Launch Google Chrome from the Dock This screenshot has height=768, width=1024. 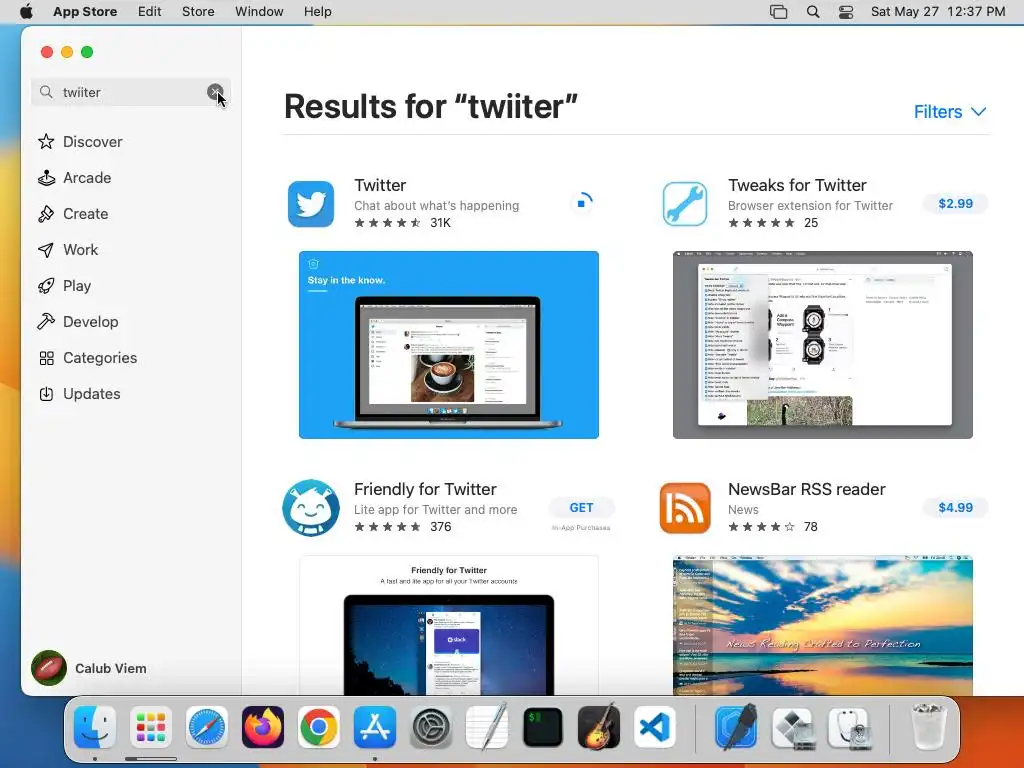click(x=319, y=727)
